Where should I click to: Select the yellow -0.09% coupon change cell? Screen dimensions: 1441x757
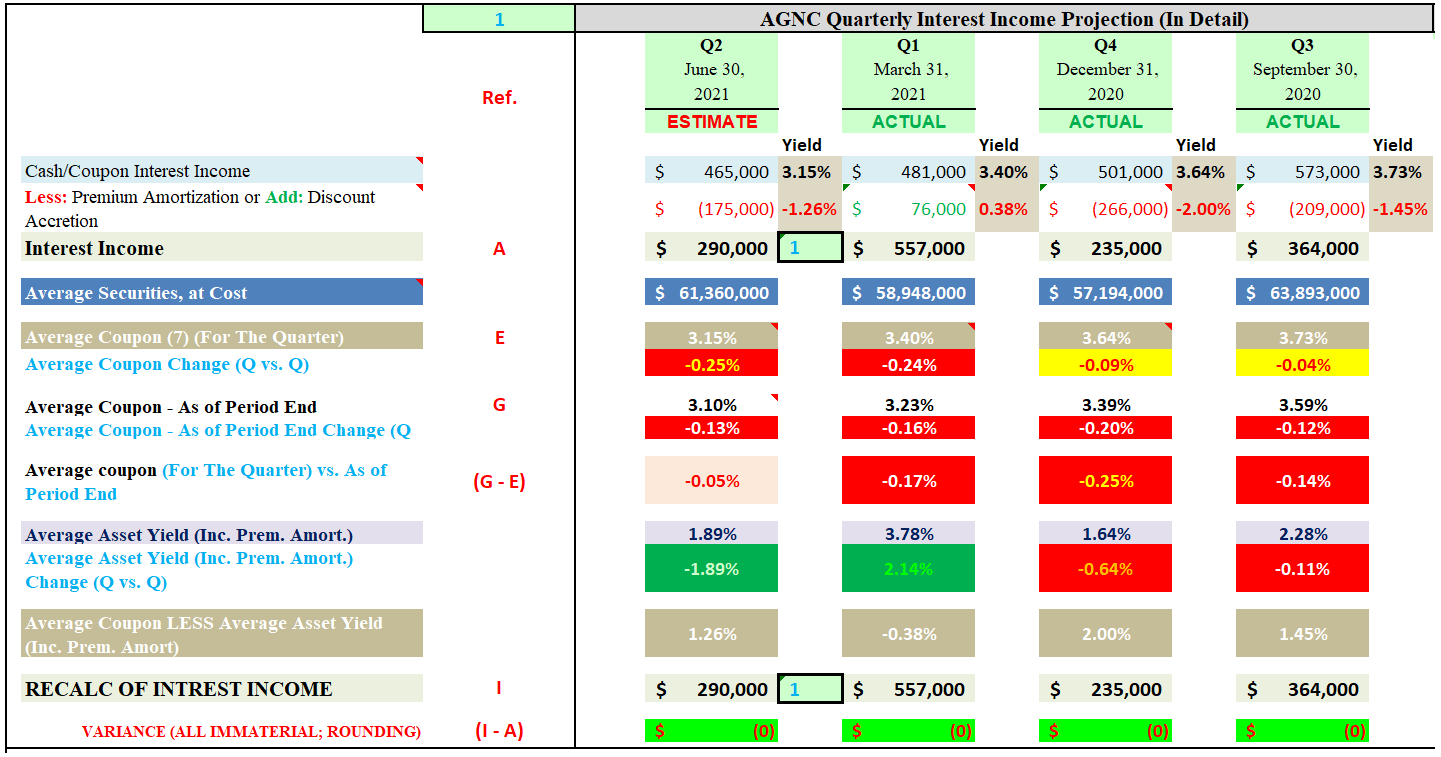(x=1105, y=364)
